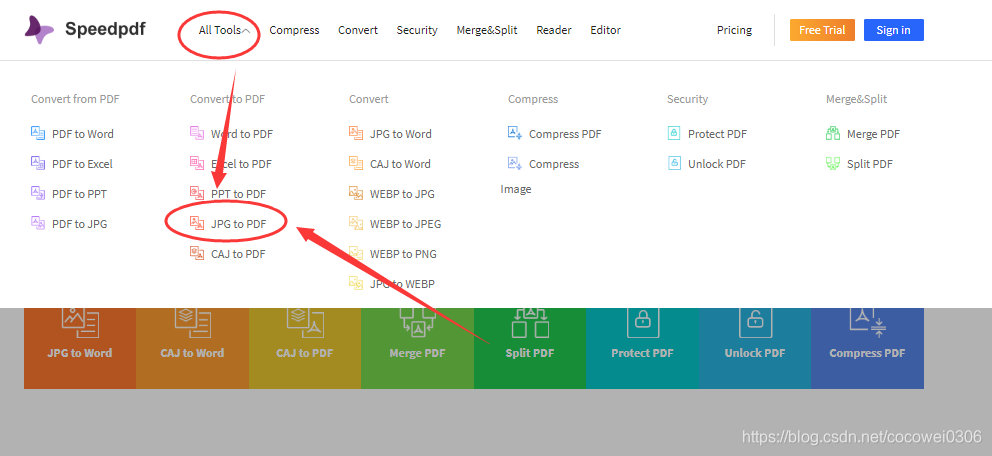
Task: Collapse the All Tools dropdown menu
Action: point(225,30)
